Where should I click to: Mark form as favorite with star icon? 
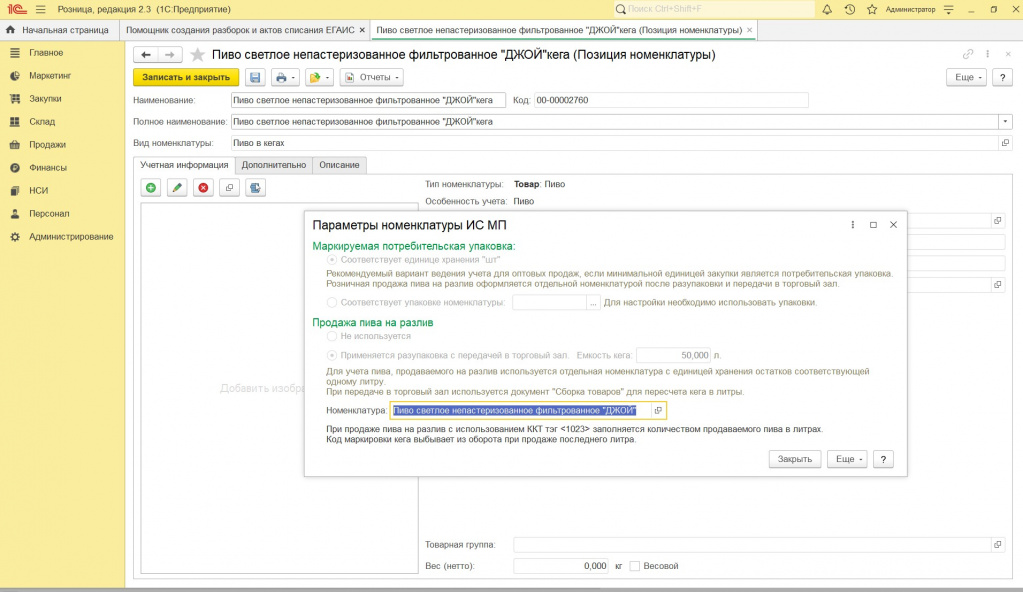click(x=198, y=55)
